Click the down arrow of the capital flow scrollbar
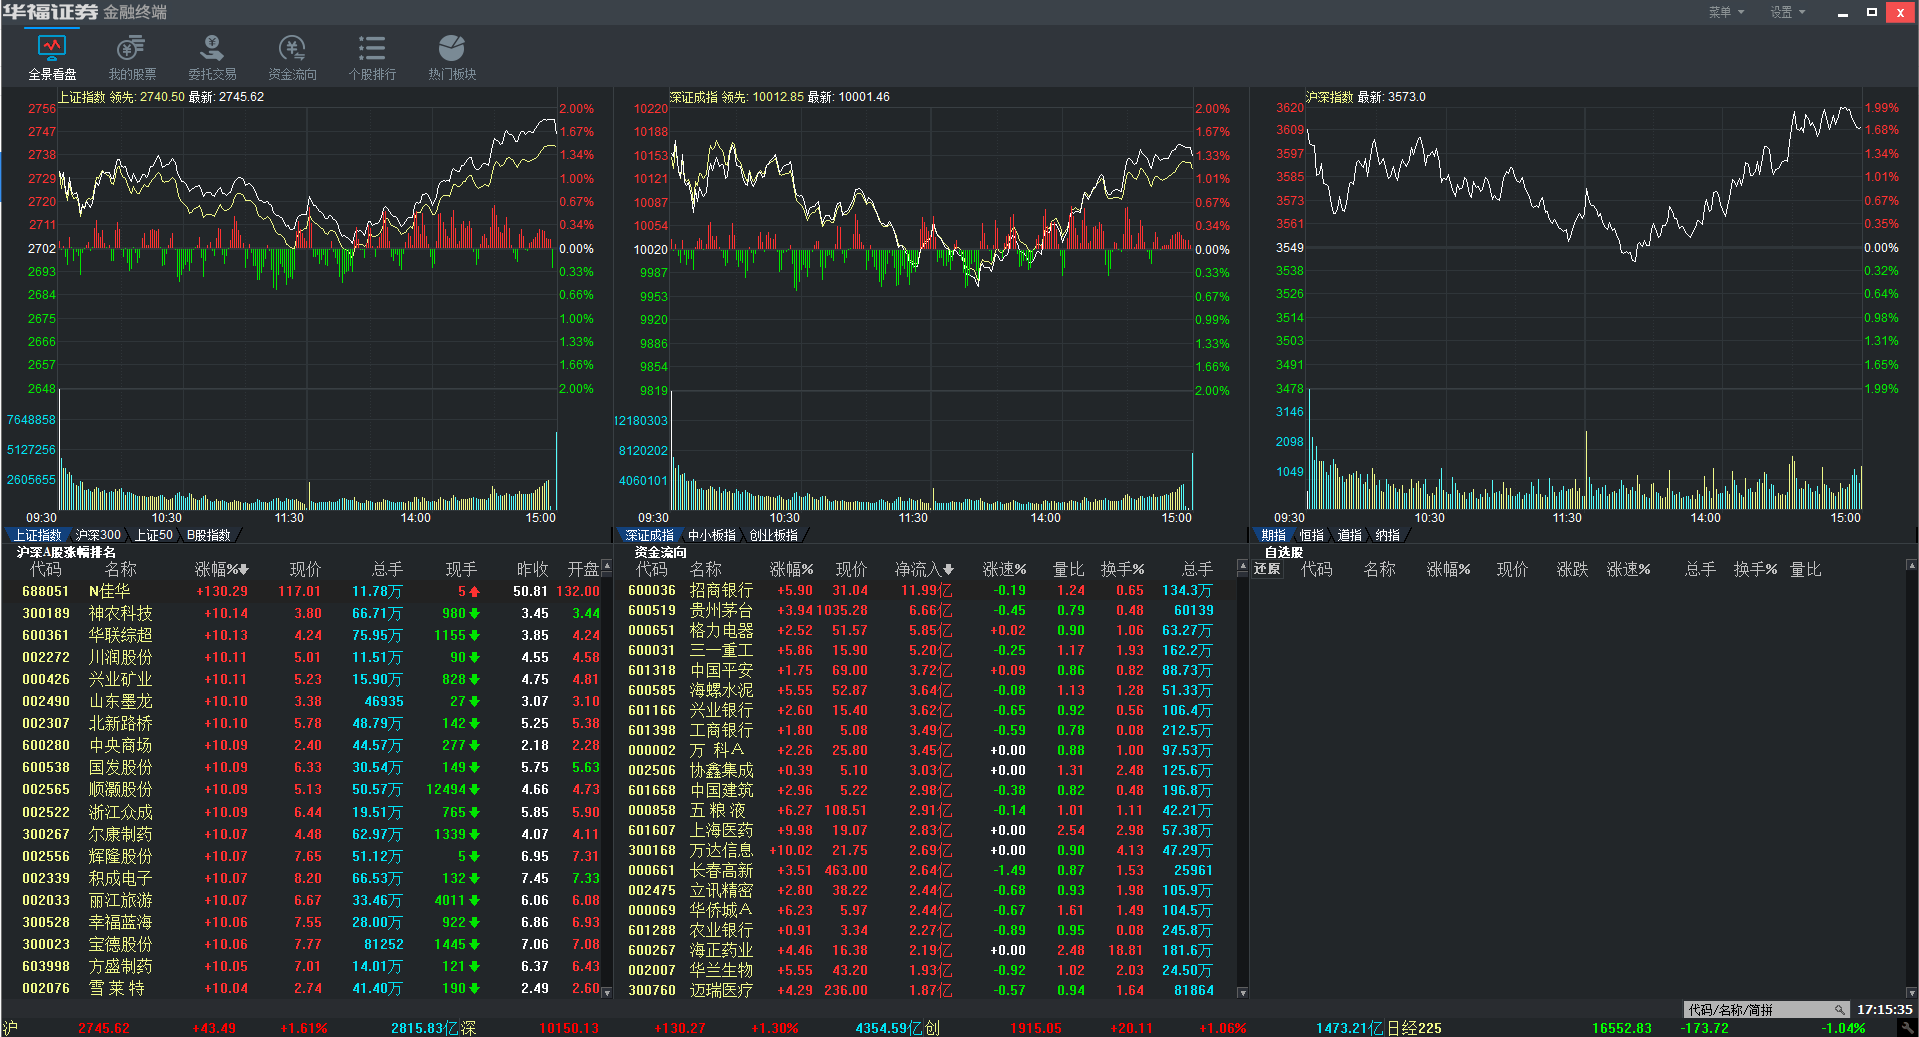The width and height of the screenshot is (1919, 1037). tap(1242, 992)
